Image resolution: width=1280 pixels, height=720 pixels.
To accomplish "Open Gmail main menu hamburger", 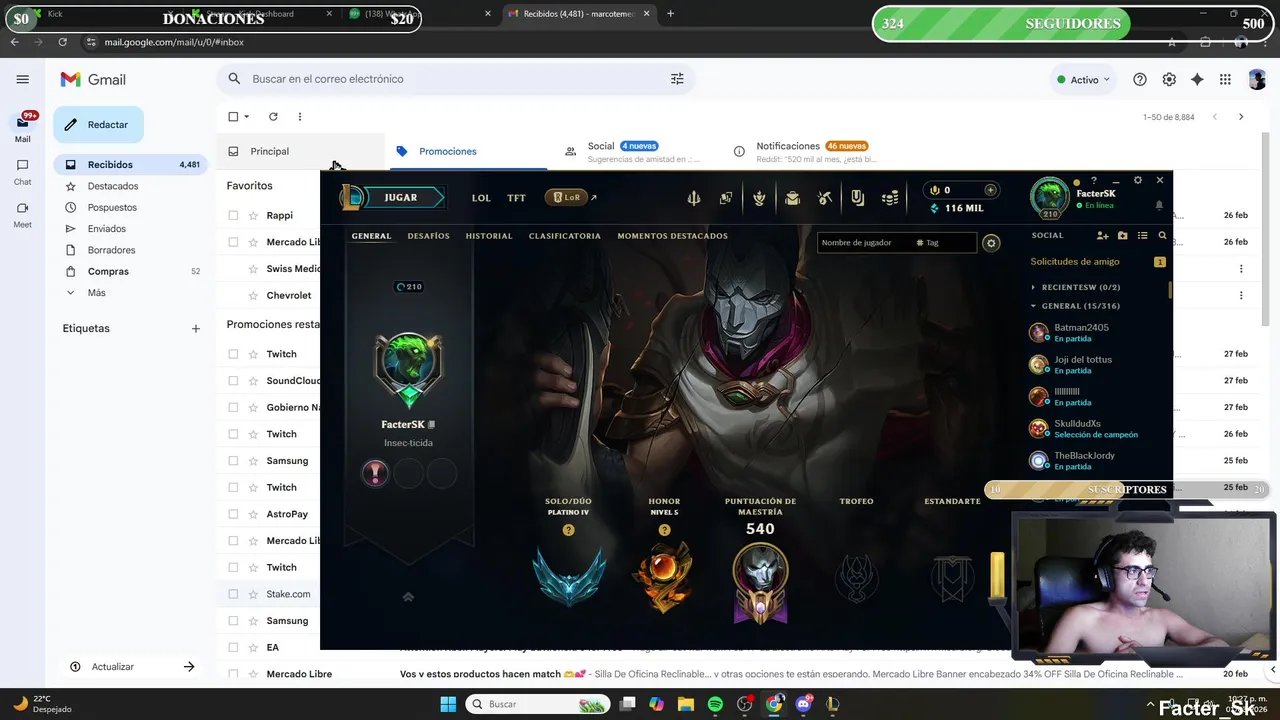I will coord(22,79).
